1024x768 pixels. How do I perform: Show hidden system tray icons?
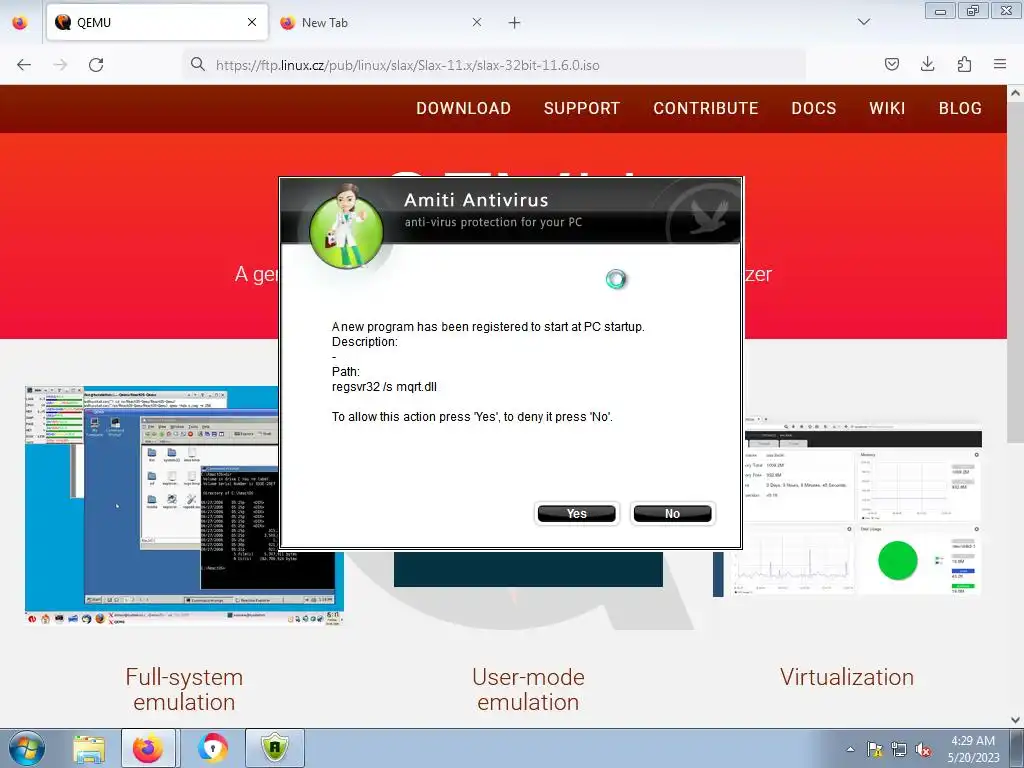pos(850,749)
